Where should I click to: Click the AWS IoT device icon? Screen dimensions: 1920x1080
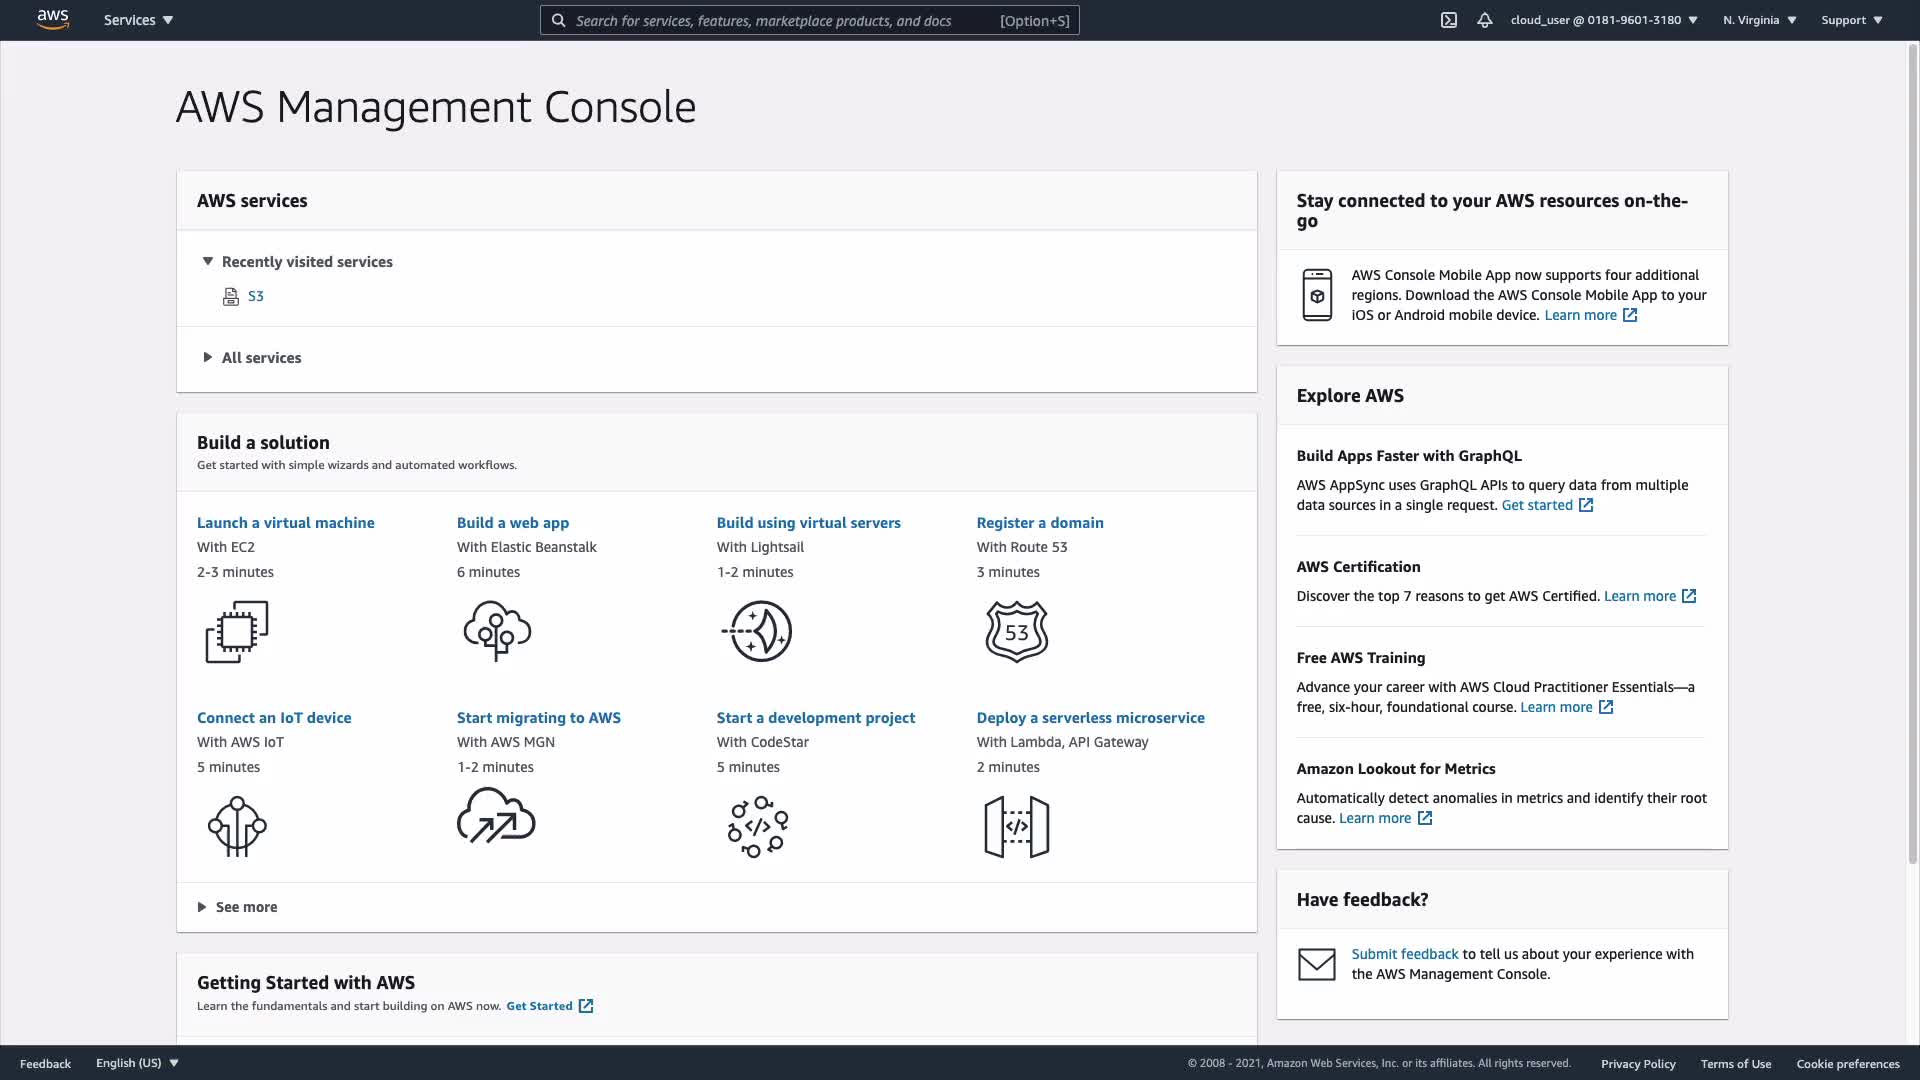click(x=237, y=826)
